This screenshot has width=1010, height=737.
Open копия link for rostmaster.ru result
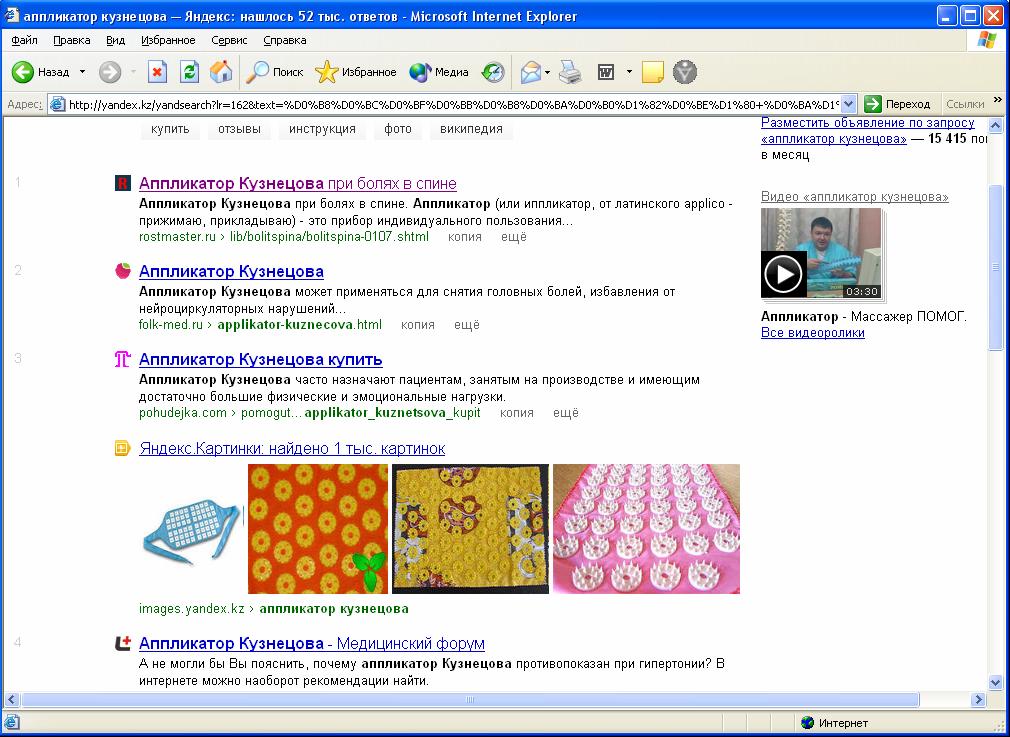tap(464, 237)
